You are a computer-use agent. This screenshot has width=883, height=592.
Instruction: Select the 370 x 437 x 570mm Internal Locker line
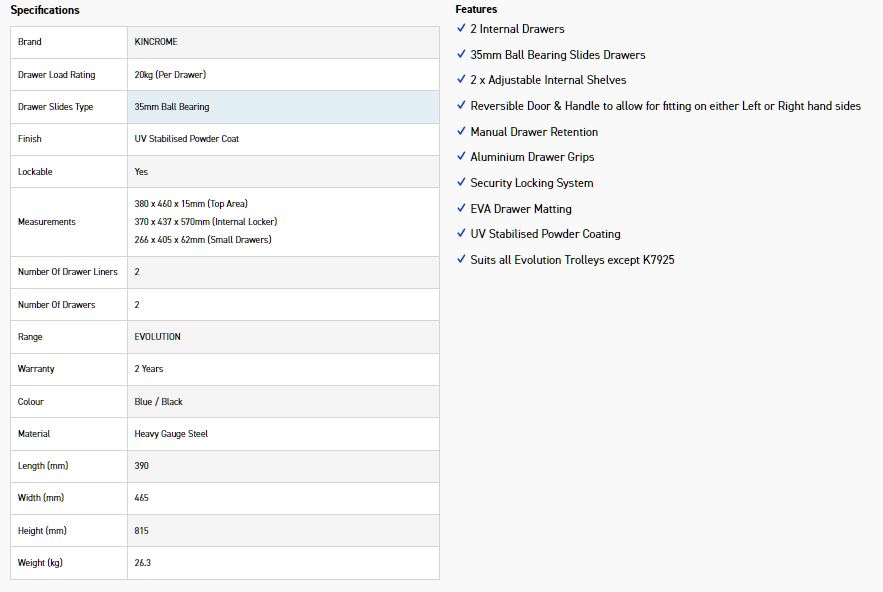coord(206,221)
